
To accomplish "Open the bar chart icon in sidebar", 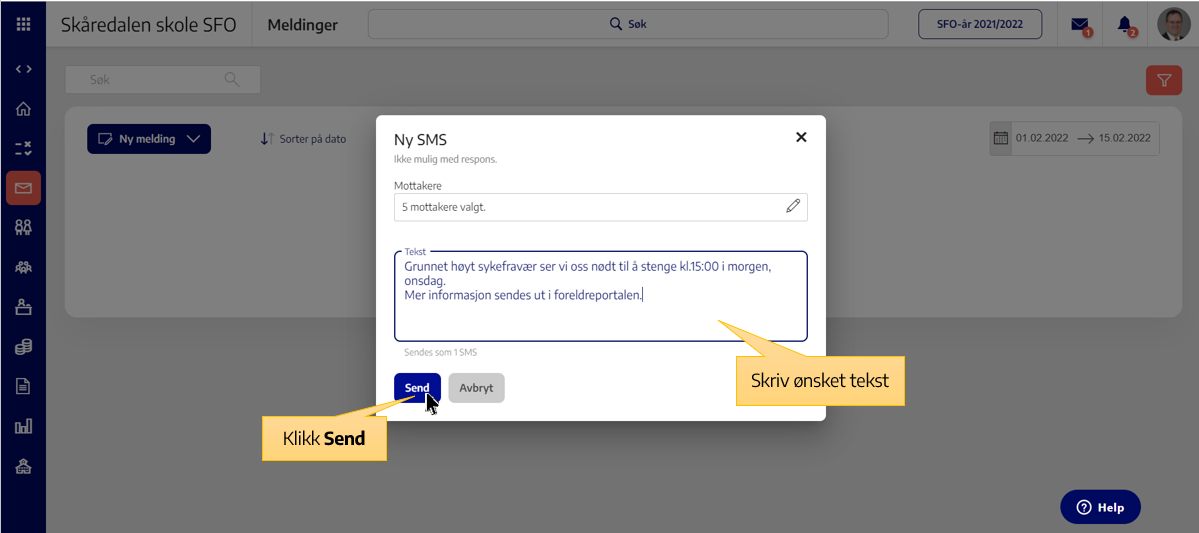I will 23,426.
